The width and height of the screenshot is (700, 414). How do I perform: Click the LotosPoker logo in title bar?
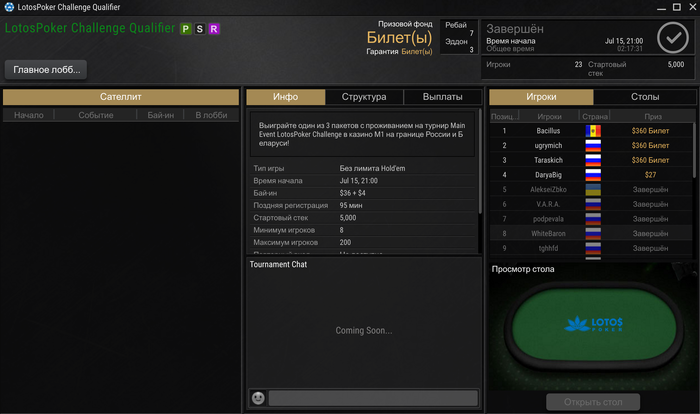coord(9,7)
